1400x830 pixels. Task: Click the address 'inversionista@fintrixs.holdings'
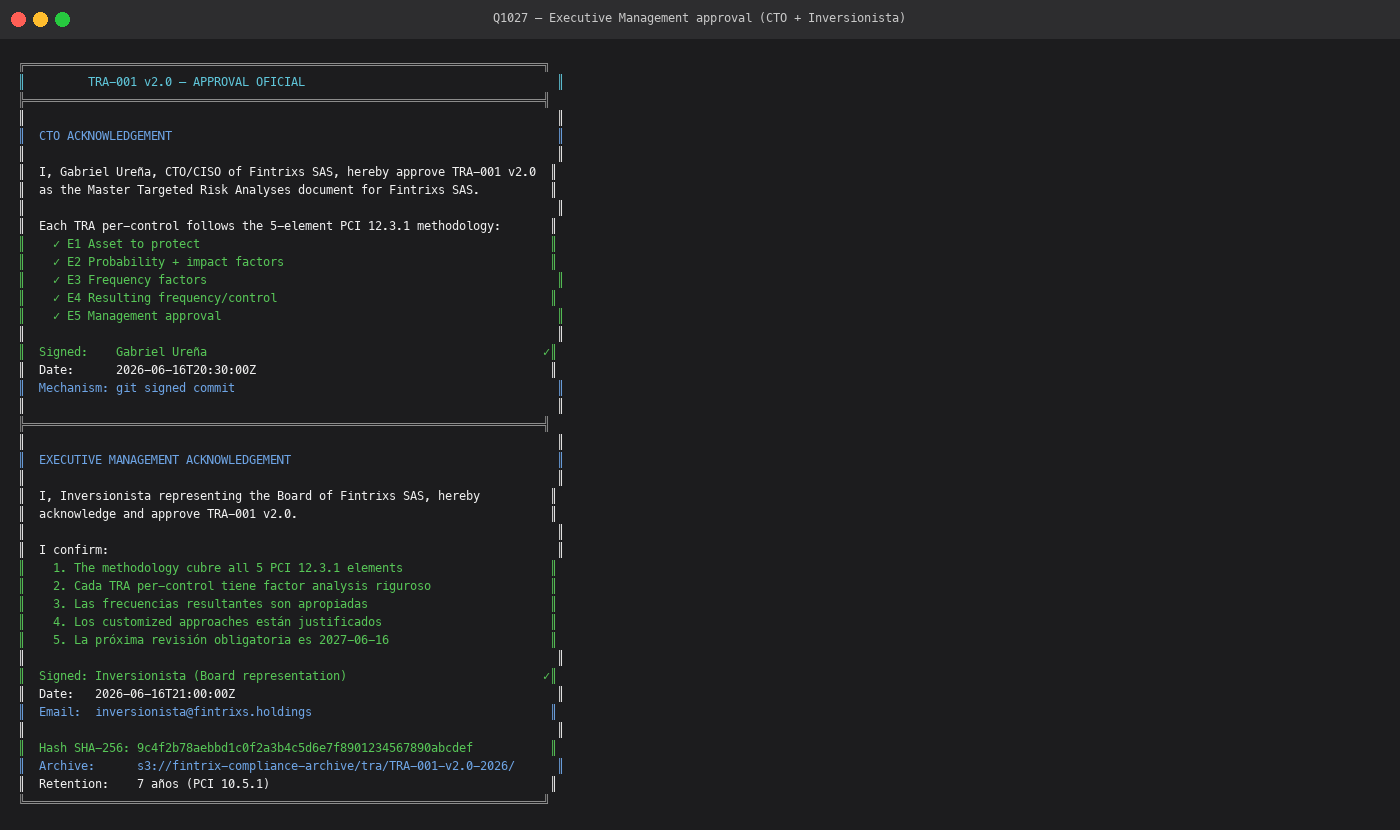203,712
